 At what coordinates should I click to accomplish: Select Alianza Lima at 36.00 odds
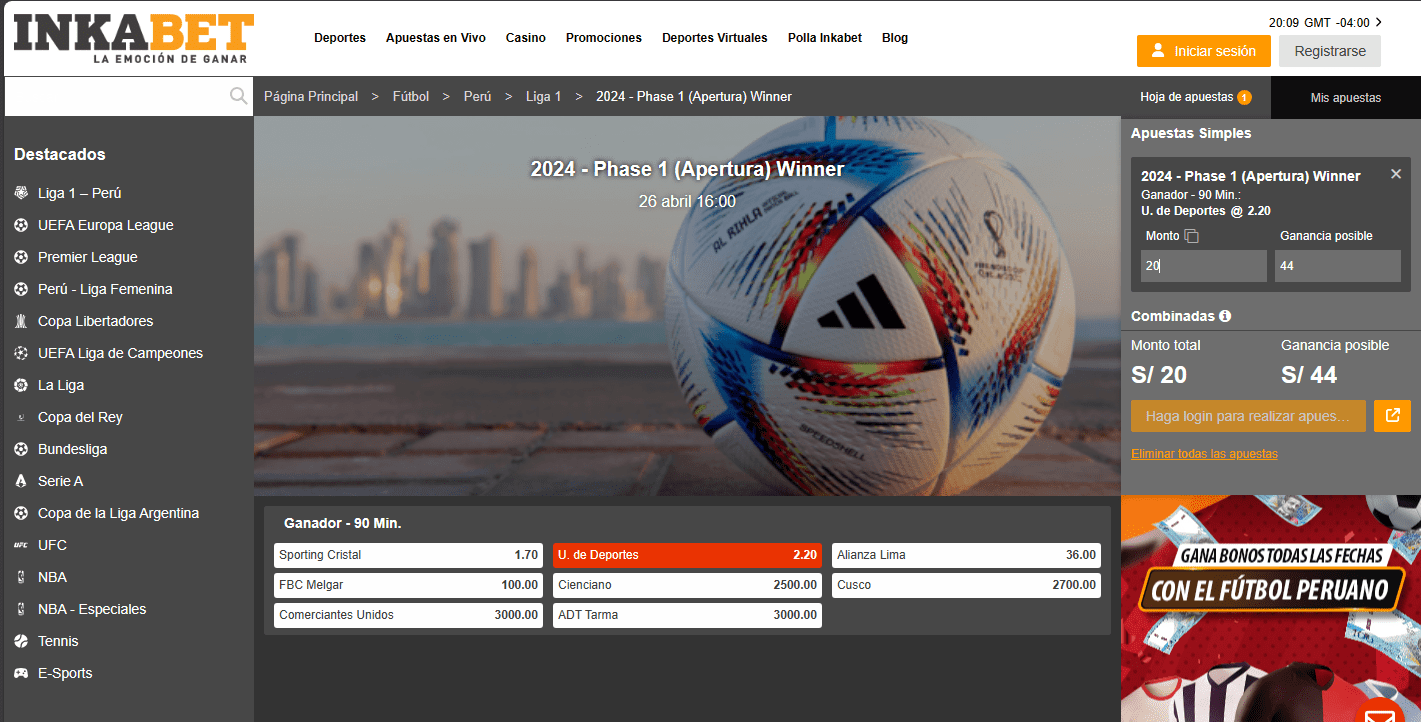[966, 555]
